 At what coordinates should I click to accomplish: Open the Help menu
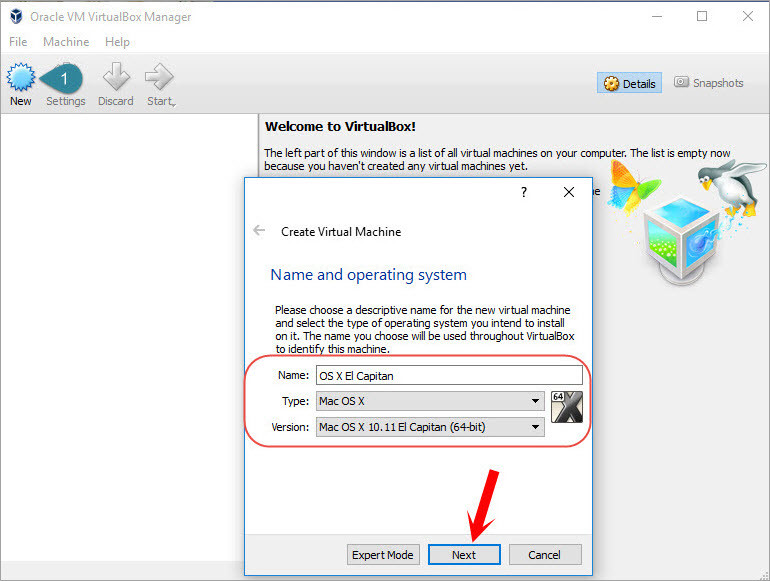117,42
